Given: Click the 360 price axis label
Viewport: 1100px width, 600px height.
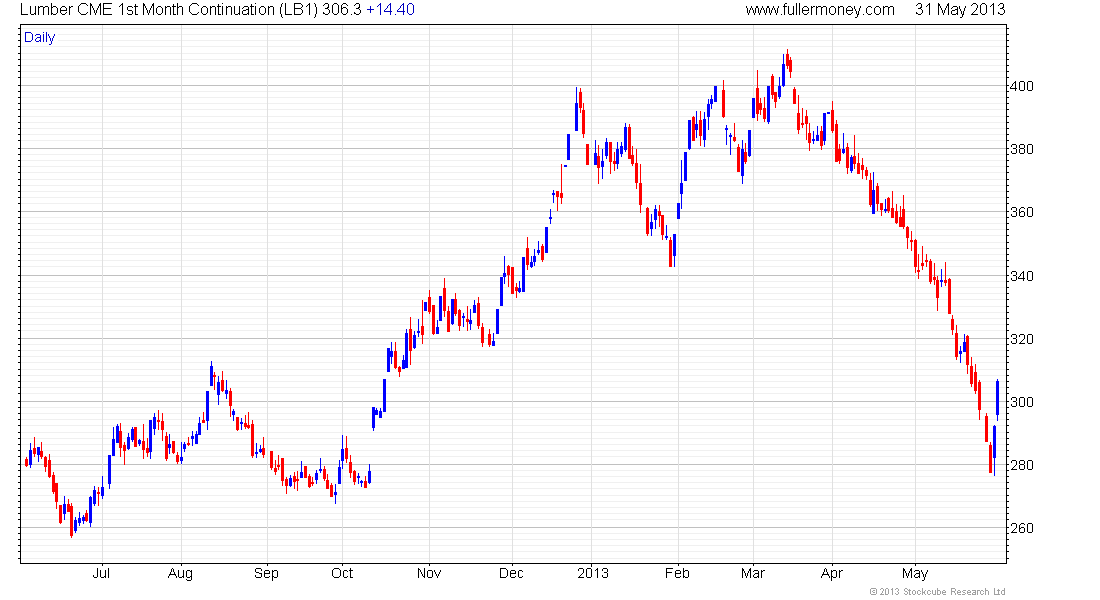Looking at the screenshot, I should coord(1021,213).
